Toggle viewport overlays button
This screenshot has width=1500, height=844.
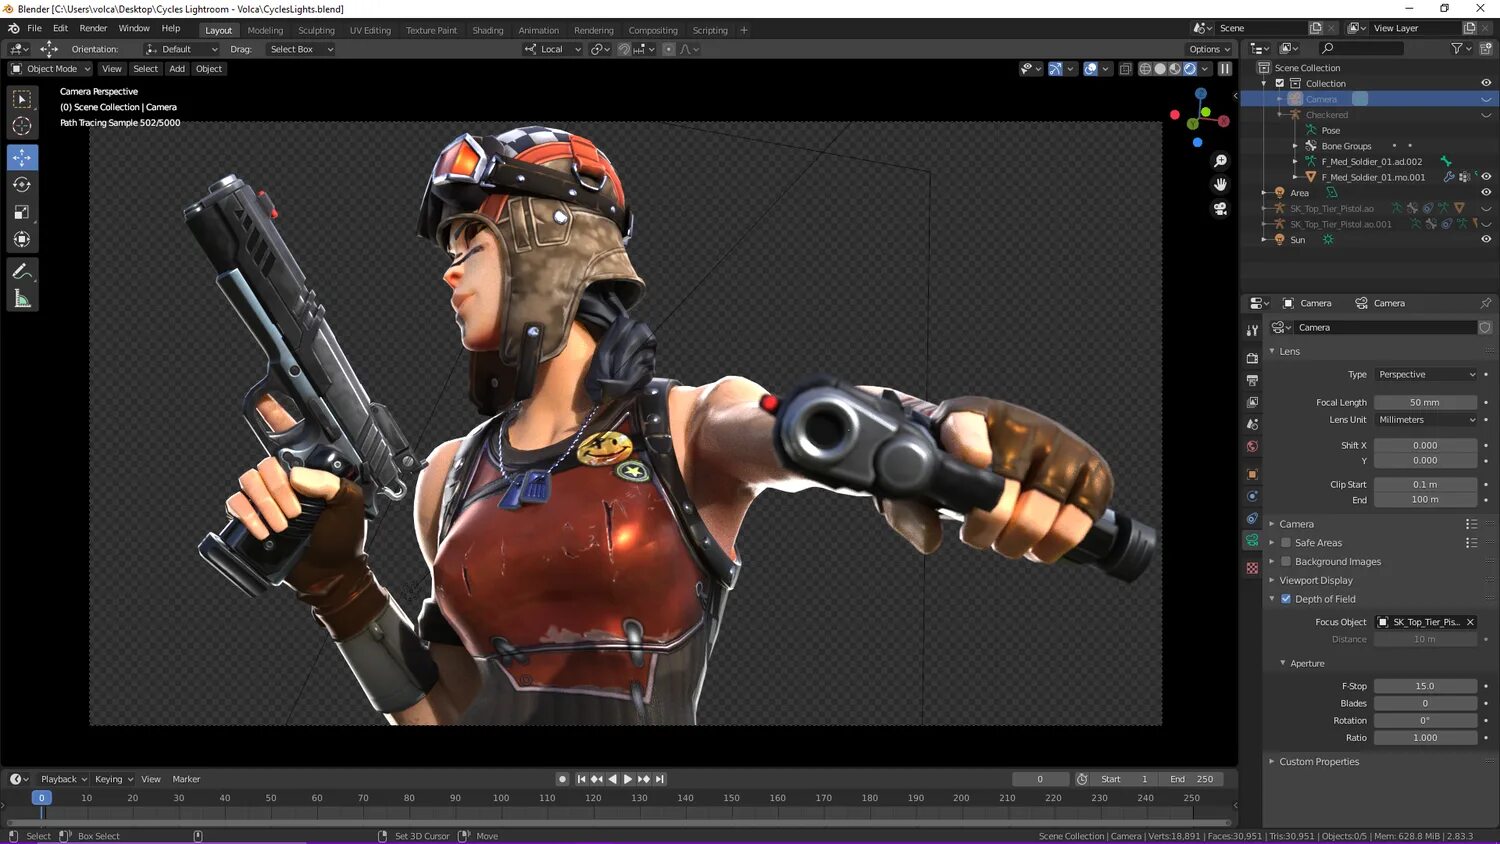point(1090,69)
